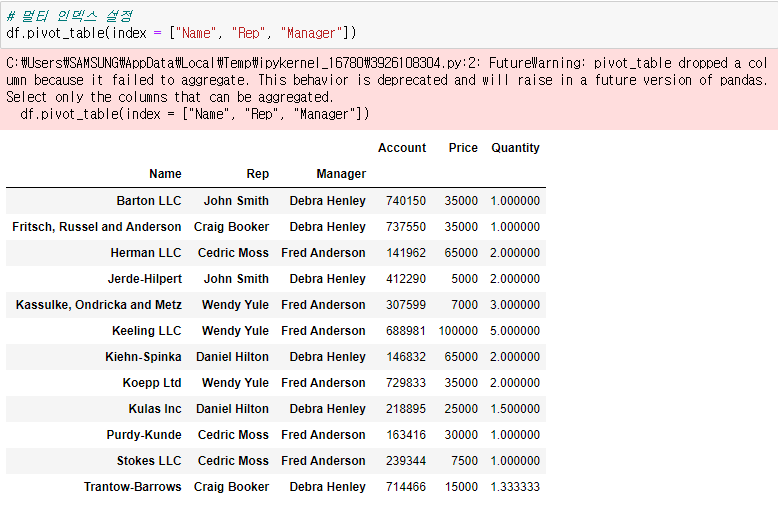Click Daniel Hilton in the Kiehn-Spinka row

pyautogui.click(x=232, y=357)
